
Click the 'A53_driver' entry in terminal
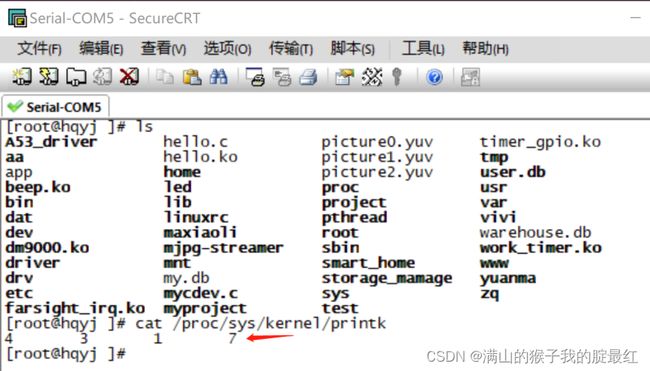51,142
